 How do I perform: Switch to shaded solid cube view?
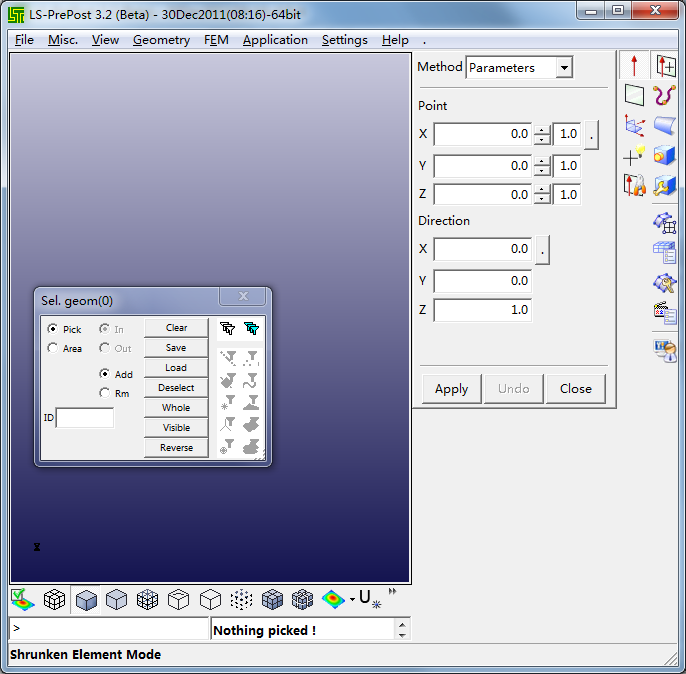coord(86,599)
